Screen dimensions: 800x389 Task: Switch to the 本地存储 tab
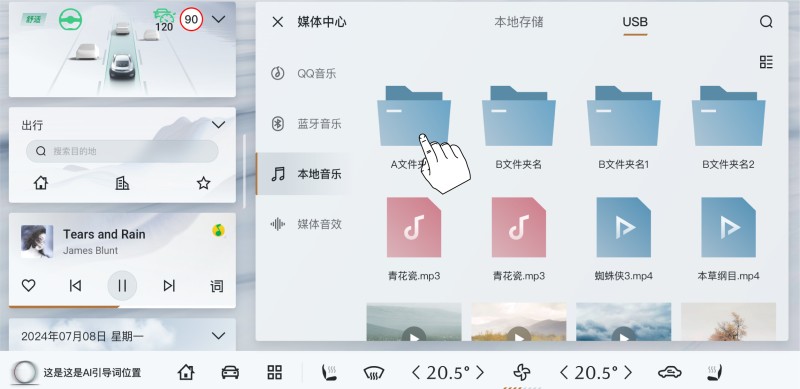(x=518, y=22)
